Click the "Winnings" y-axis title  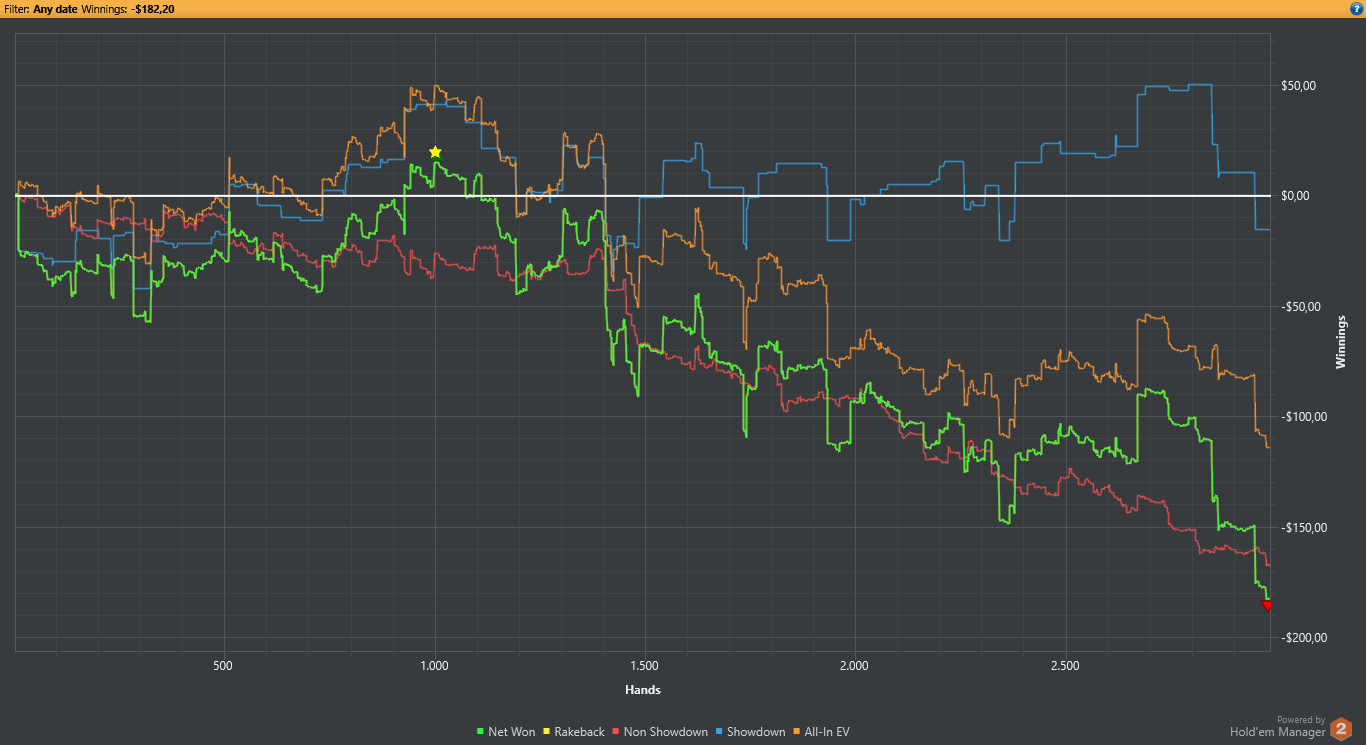click(1341, 342)
